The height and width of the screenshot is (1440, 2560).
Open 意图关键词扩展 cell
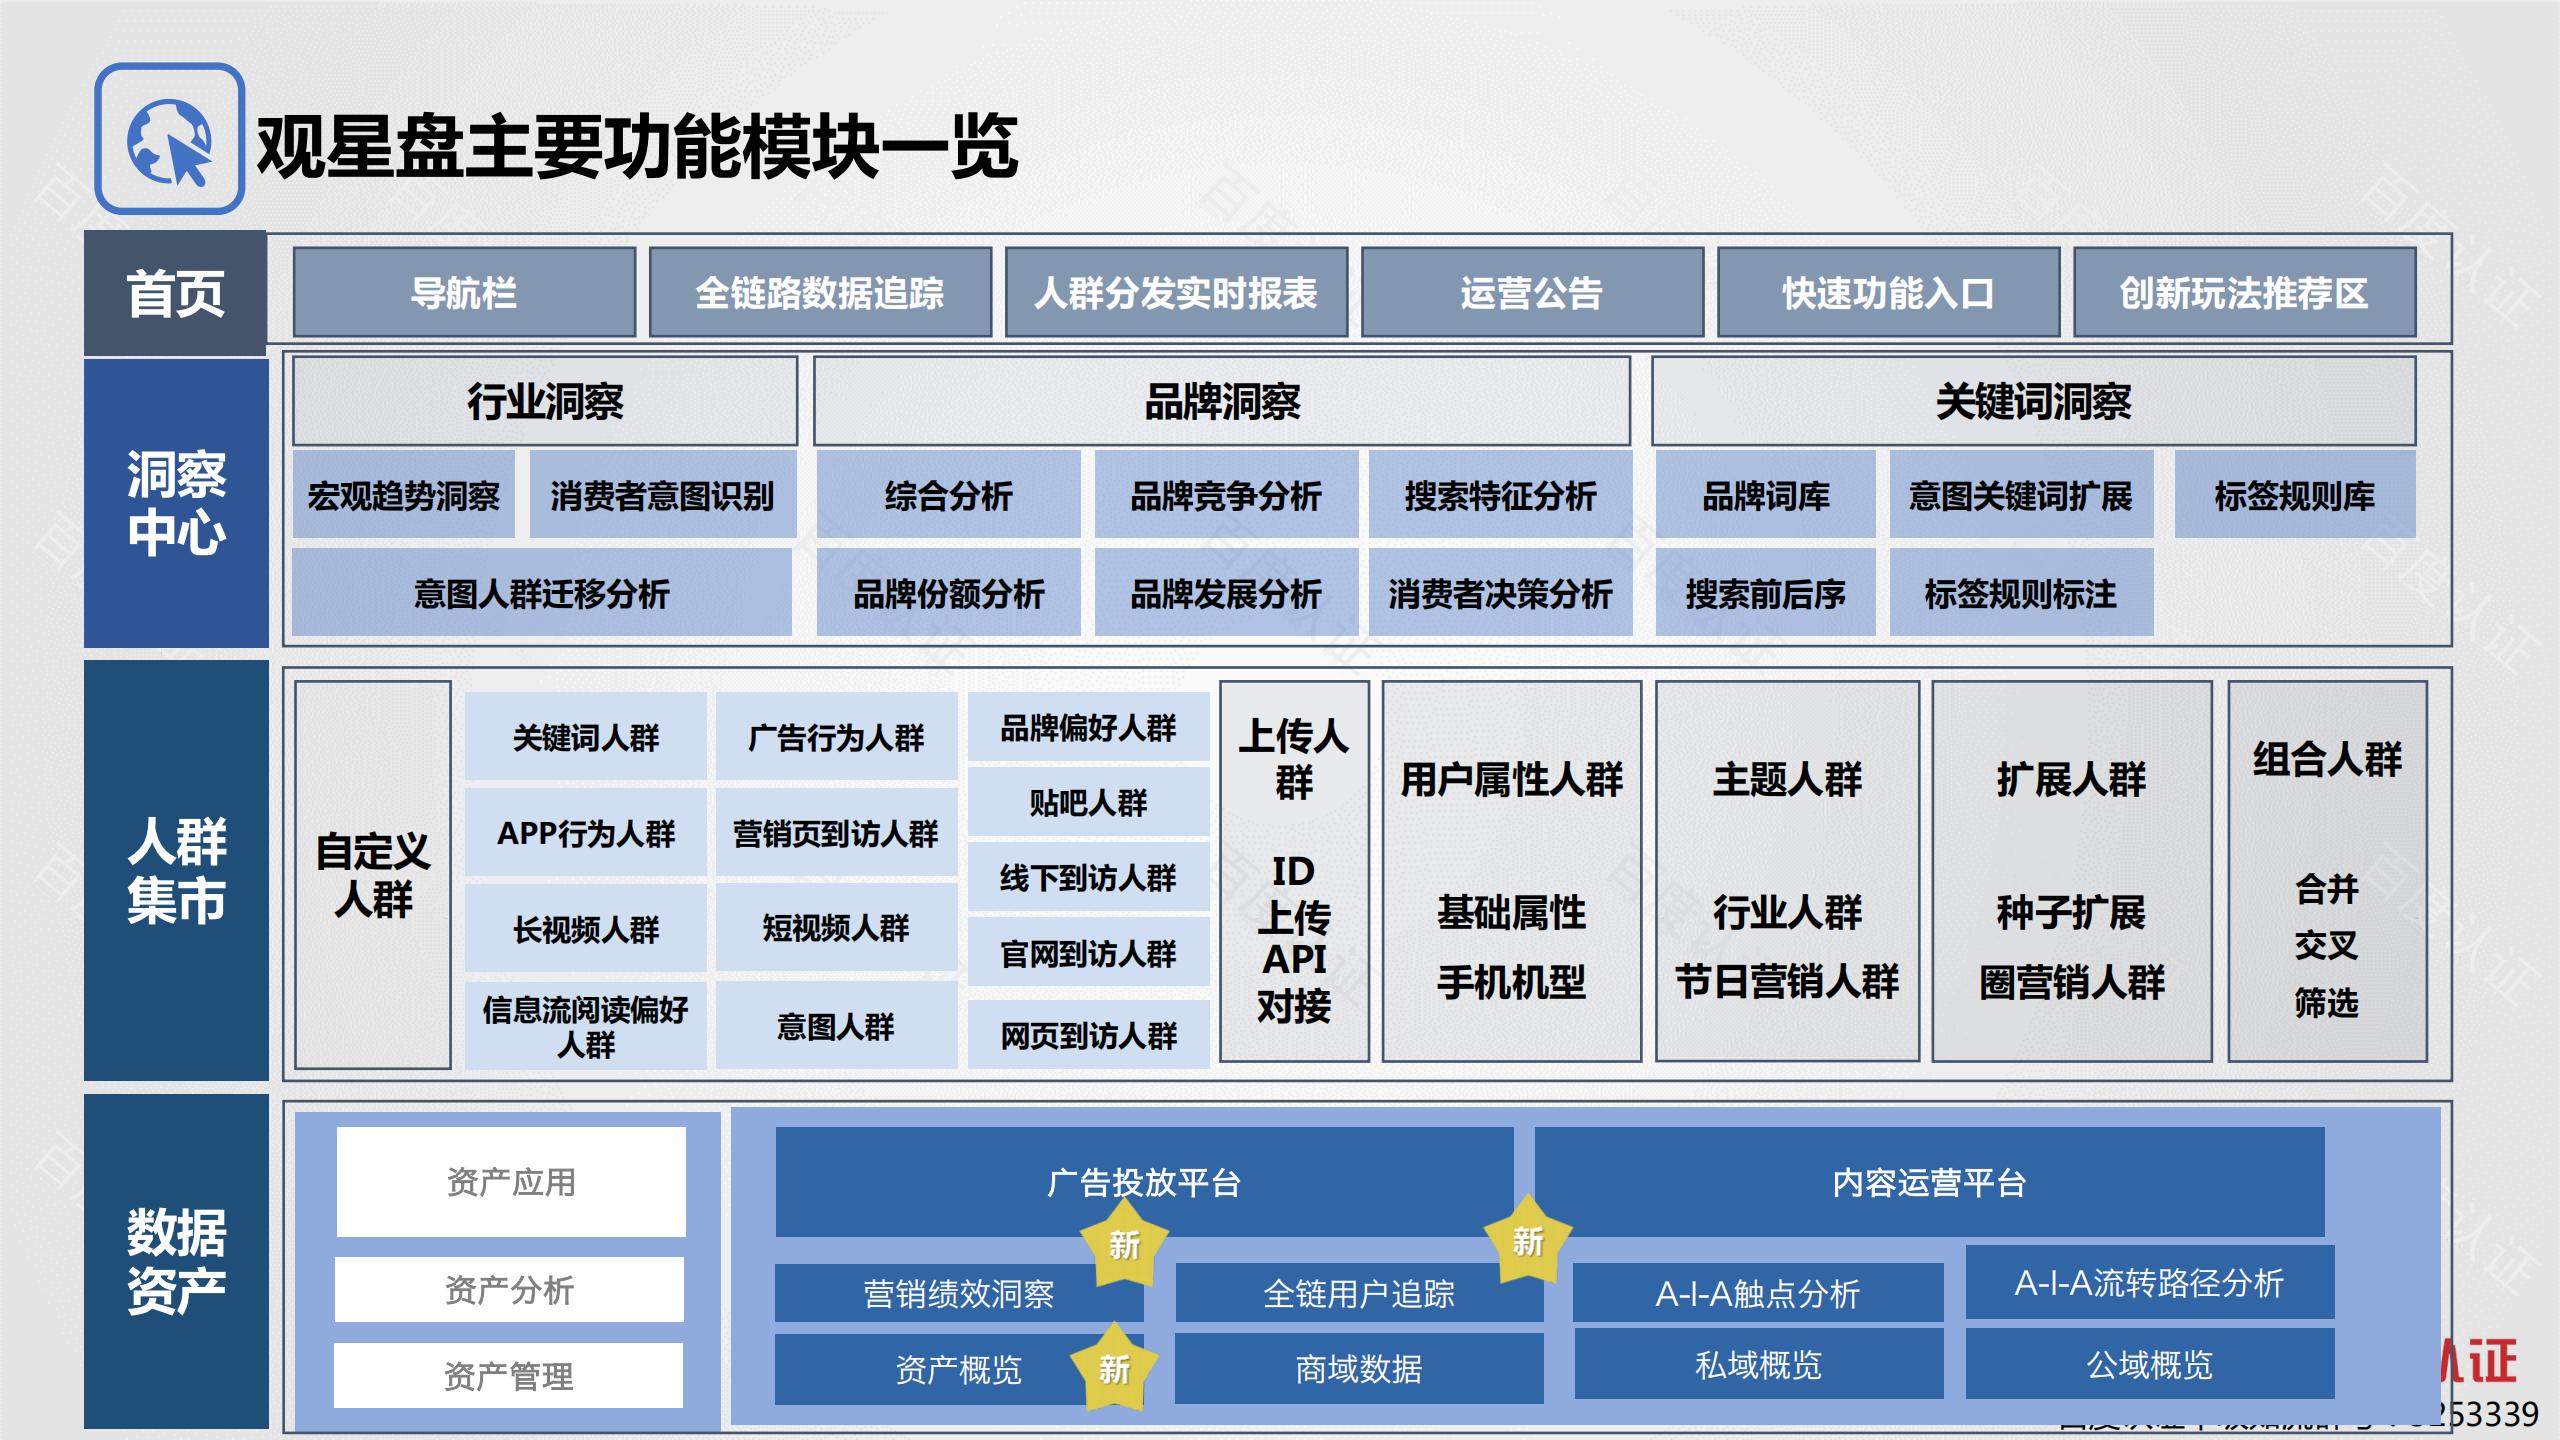pos(2021,495)
